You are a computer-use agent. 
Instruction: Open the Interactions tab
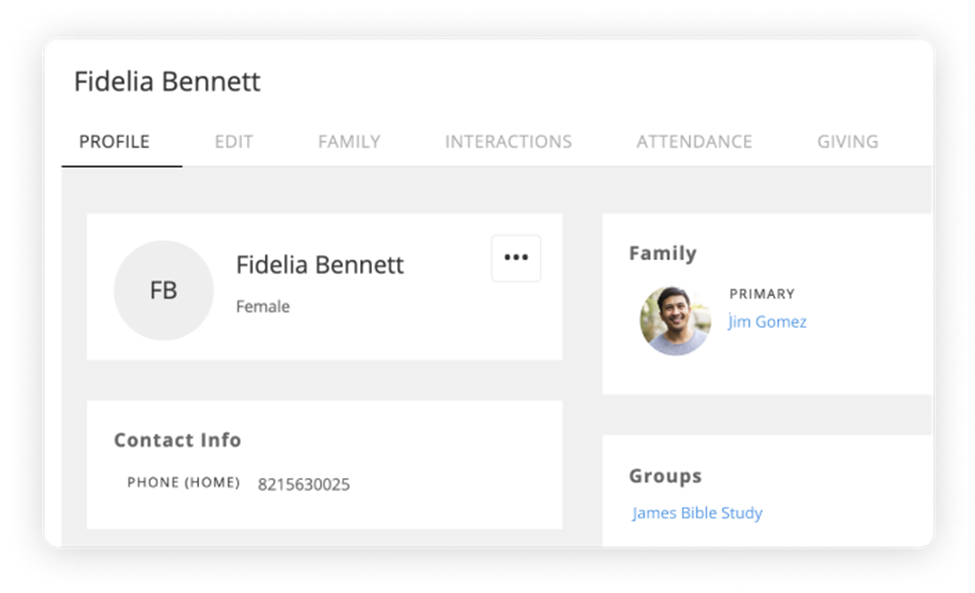click(x=509, y=141)
